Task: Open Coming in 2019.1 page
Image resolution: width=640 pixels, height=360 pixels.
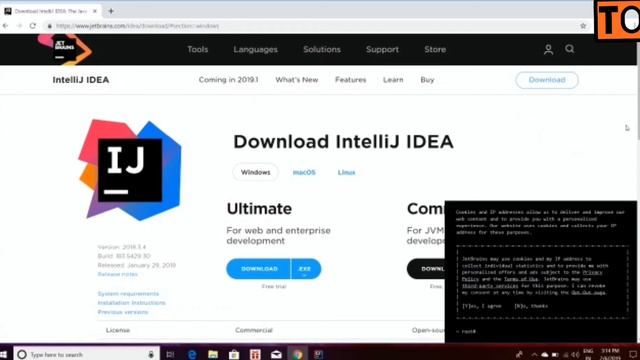Action: point(229,80)
